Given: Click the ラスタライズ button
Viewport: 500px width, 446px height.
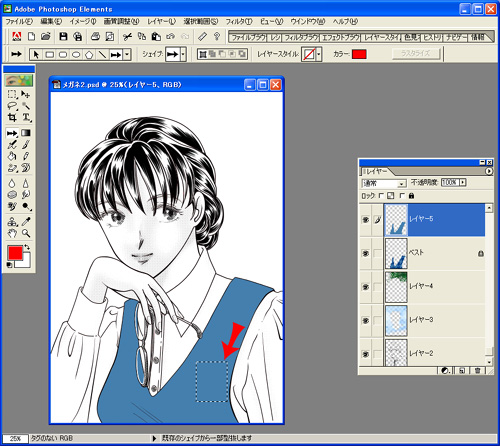Looking at the screenshot, I should pyautogui.click(x=416, y=54).
